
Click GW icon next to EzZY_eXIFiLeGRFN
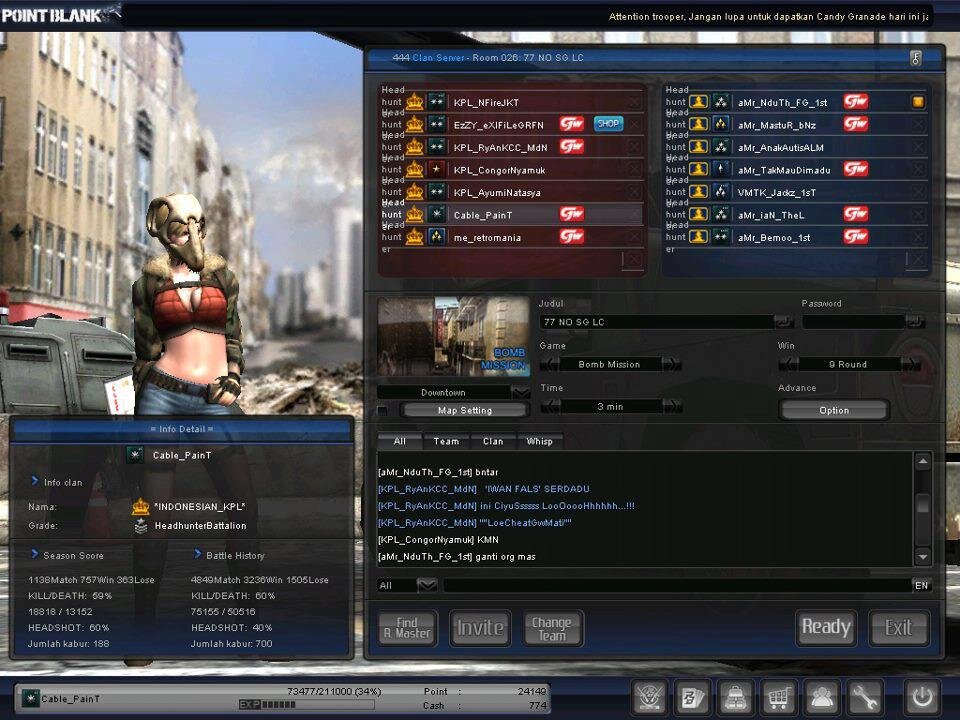tap(571, 124)
